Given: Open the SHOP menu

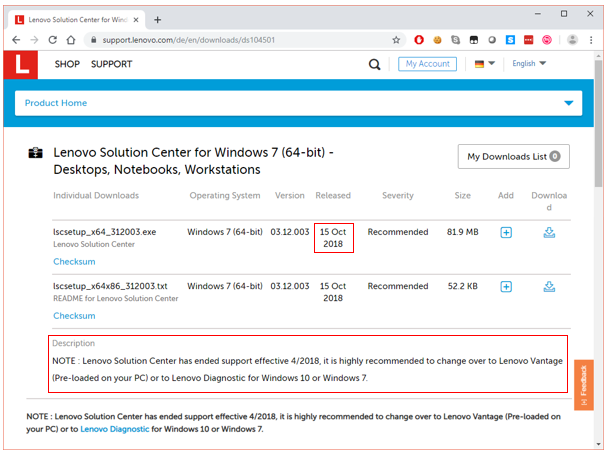Looking at the screenshot, I should click(67, 64).
